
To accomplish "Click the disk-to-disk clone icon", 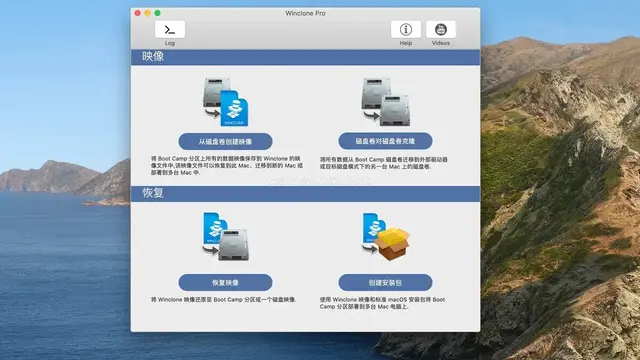I will (385, 102).
